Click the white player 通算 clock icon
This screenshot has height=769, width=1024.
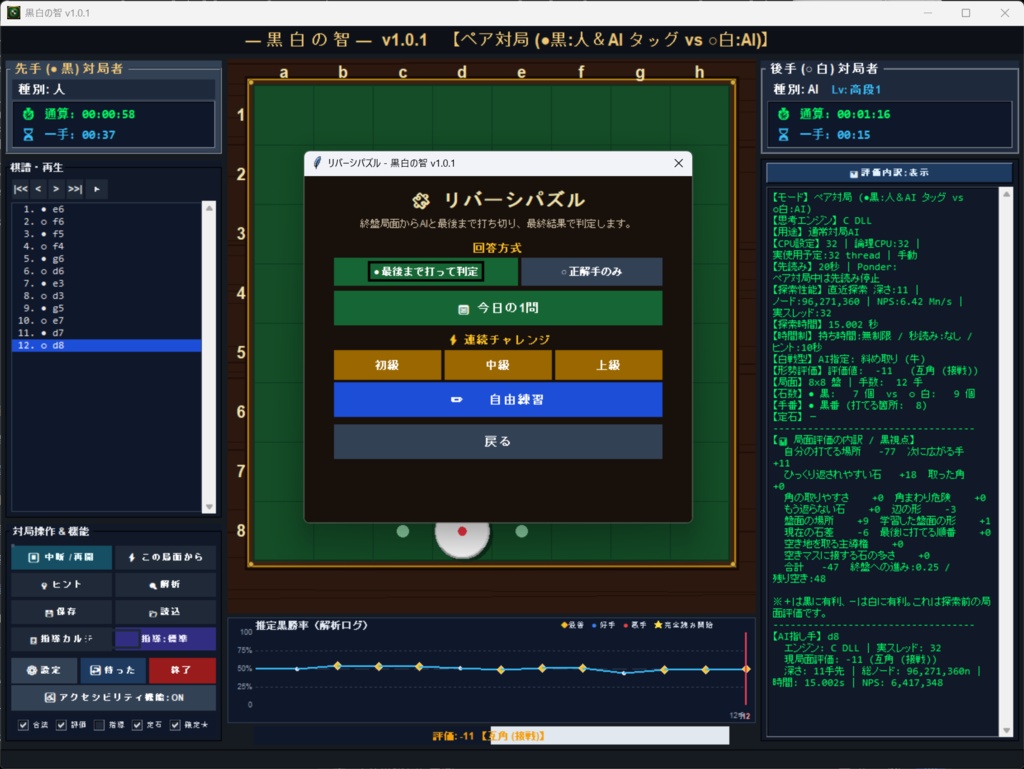[784, 114]
